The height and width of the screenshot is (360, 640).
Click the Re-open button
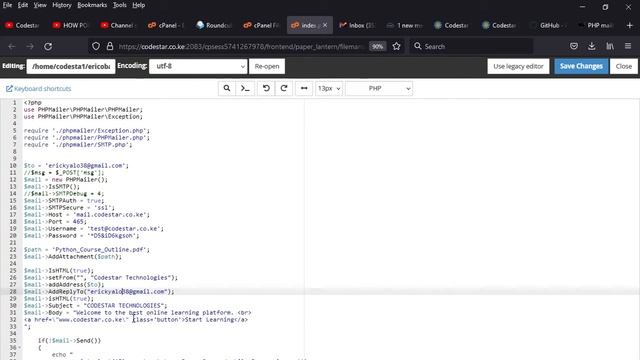267,66
